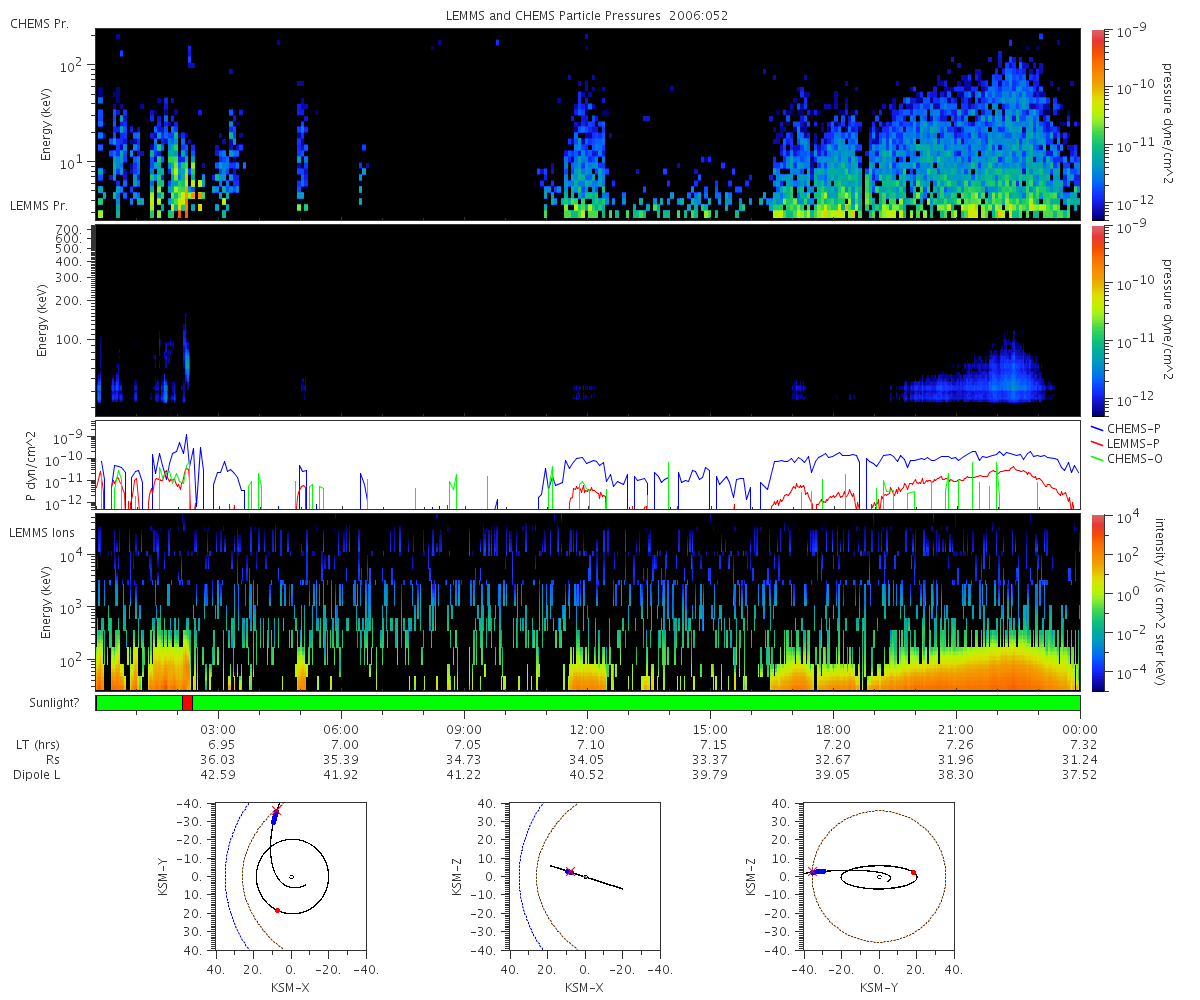Image resolution: width=1200 pixels, height=1000 pixels.
Task: Click the red X marker in the KSM-X/KSM-Y orbit plot
Action: click(x=277, y=811)
